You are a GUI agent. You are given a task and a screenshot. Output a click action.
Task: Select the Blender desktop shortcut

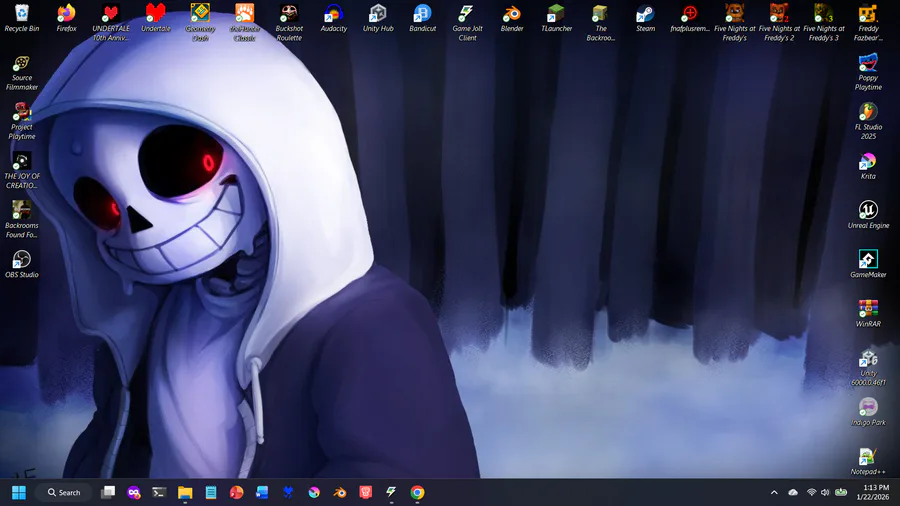(512, 18)
